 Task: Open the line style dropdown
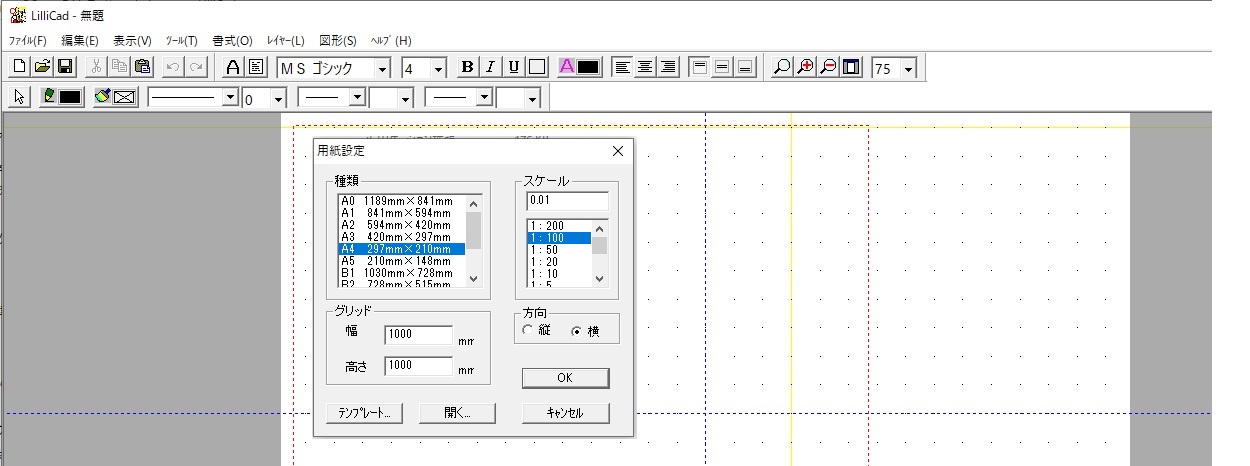coord(230,97)
